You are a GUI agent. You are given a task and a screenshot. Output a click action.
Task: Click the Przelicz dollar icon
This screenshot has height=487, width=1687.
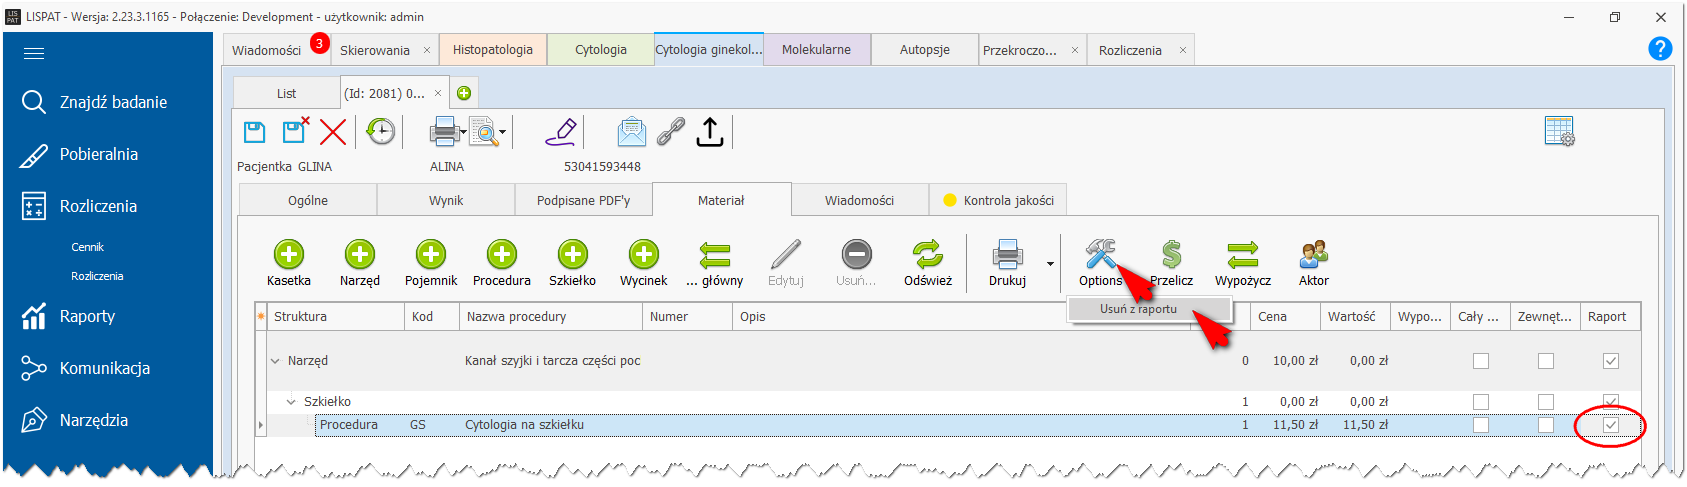pos(1171,255)
